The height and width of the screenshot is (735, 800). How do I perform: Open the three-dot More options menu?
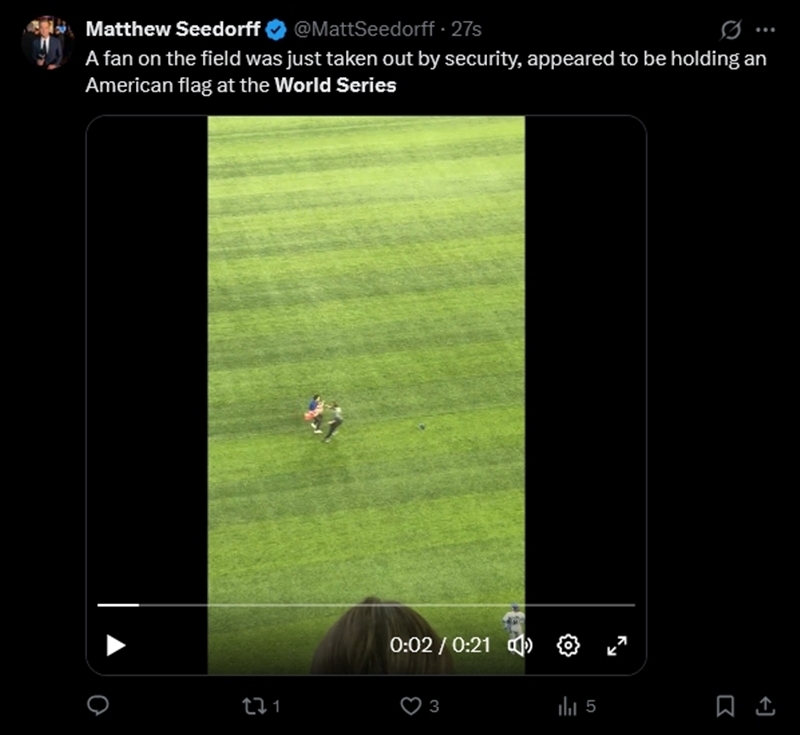(765, 29)
